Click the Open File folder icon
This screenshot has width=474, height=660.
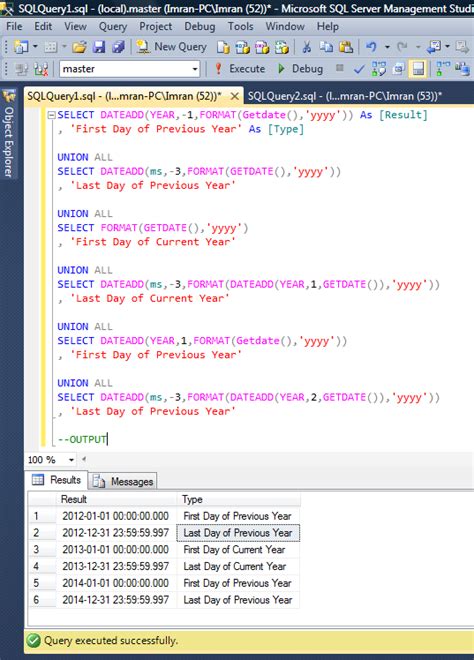pyautogui.click(x=79, y=47)
